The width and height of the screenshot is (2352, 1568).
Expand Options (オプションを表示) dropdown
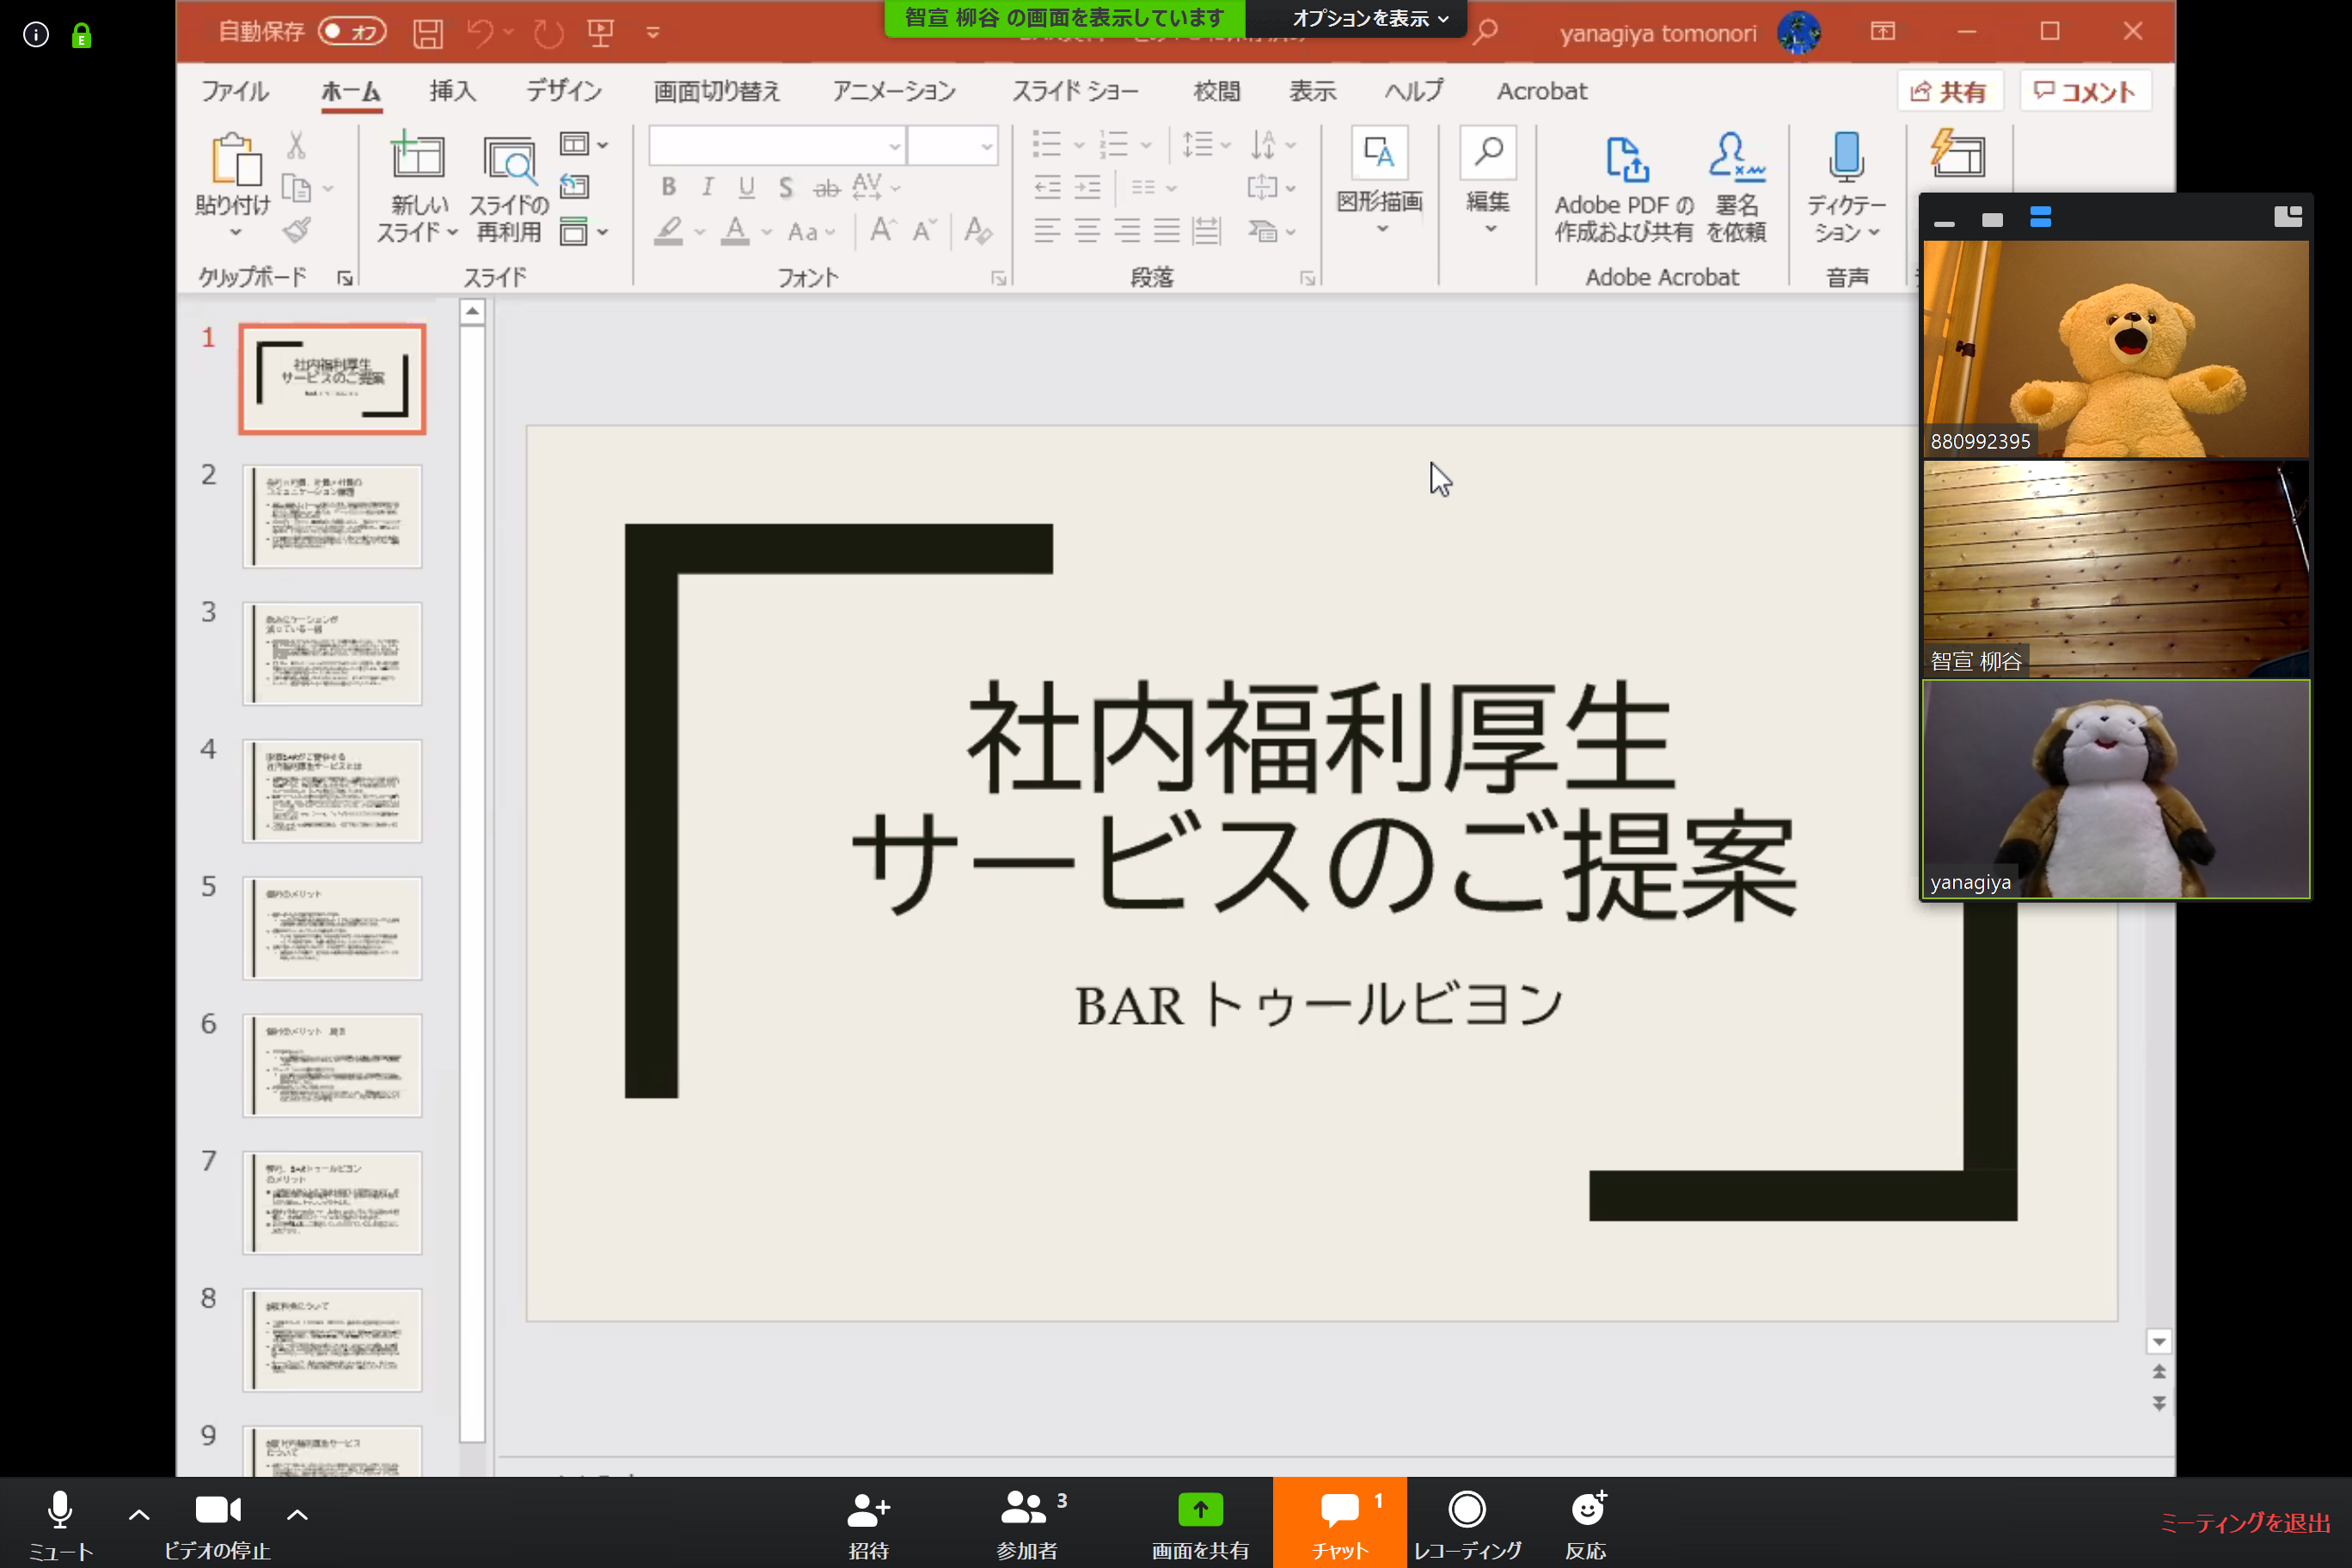coord(1370,18)
